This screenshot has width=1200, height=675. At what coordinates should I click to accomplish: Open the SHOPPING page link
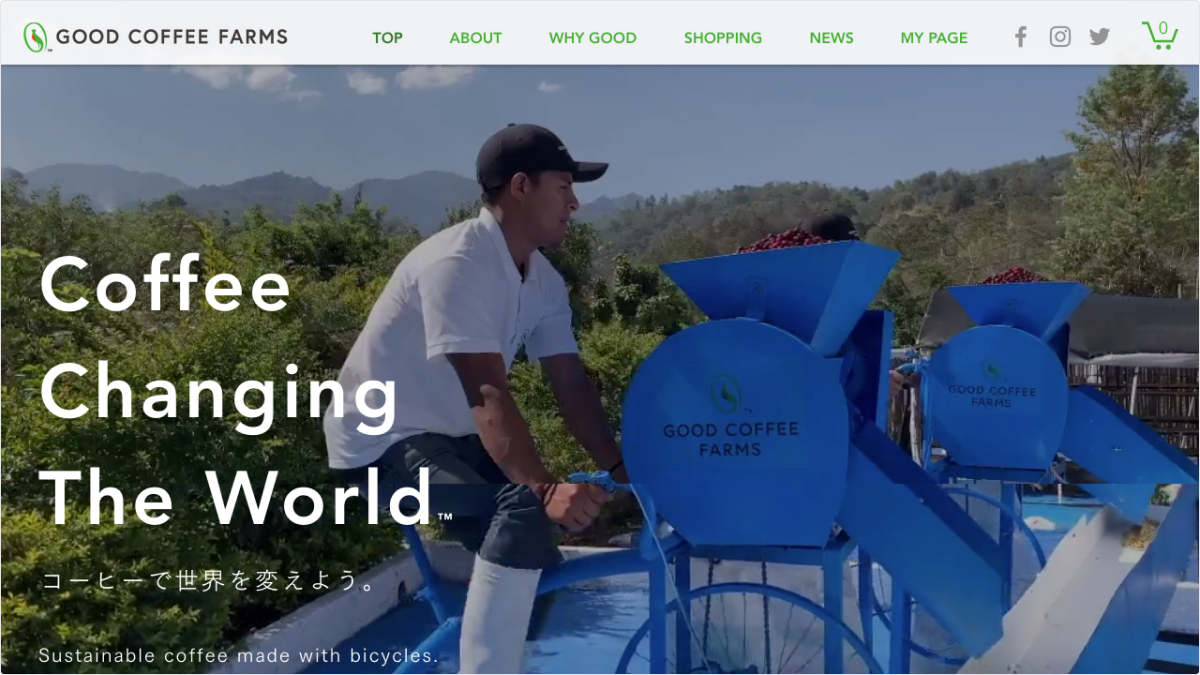tap(722, 38)
